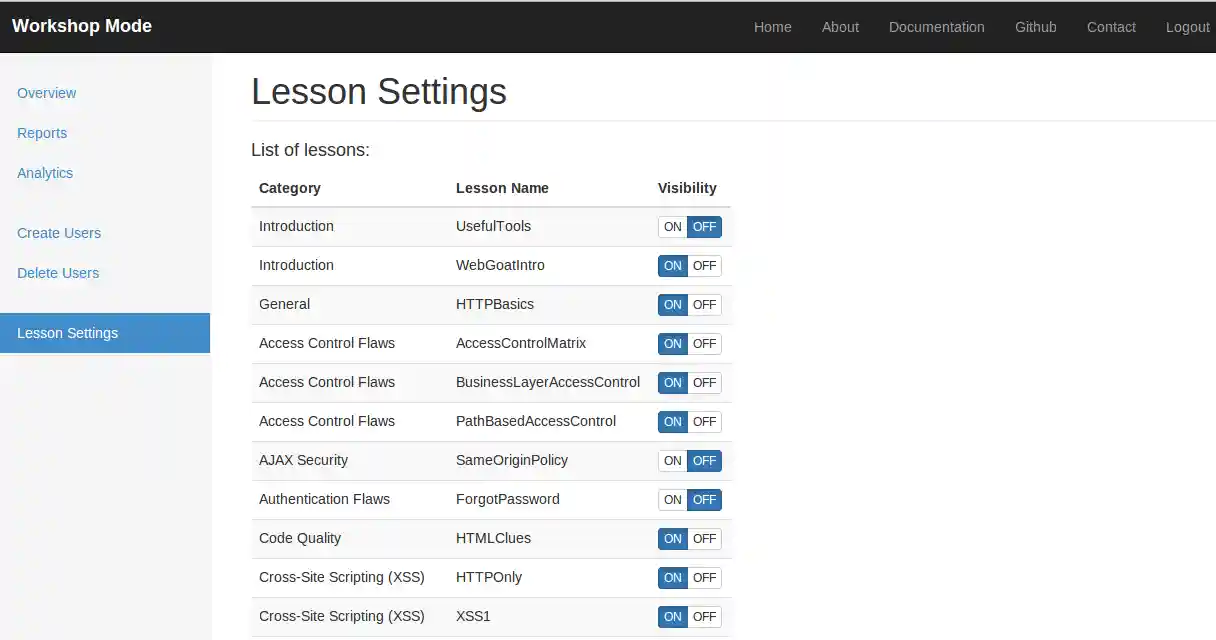This screenshot has height=640, width=1216.
Task: Hide the HTMLClues lesson
Action: pos(705,539)
